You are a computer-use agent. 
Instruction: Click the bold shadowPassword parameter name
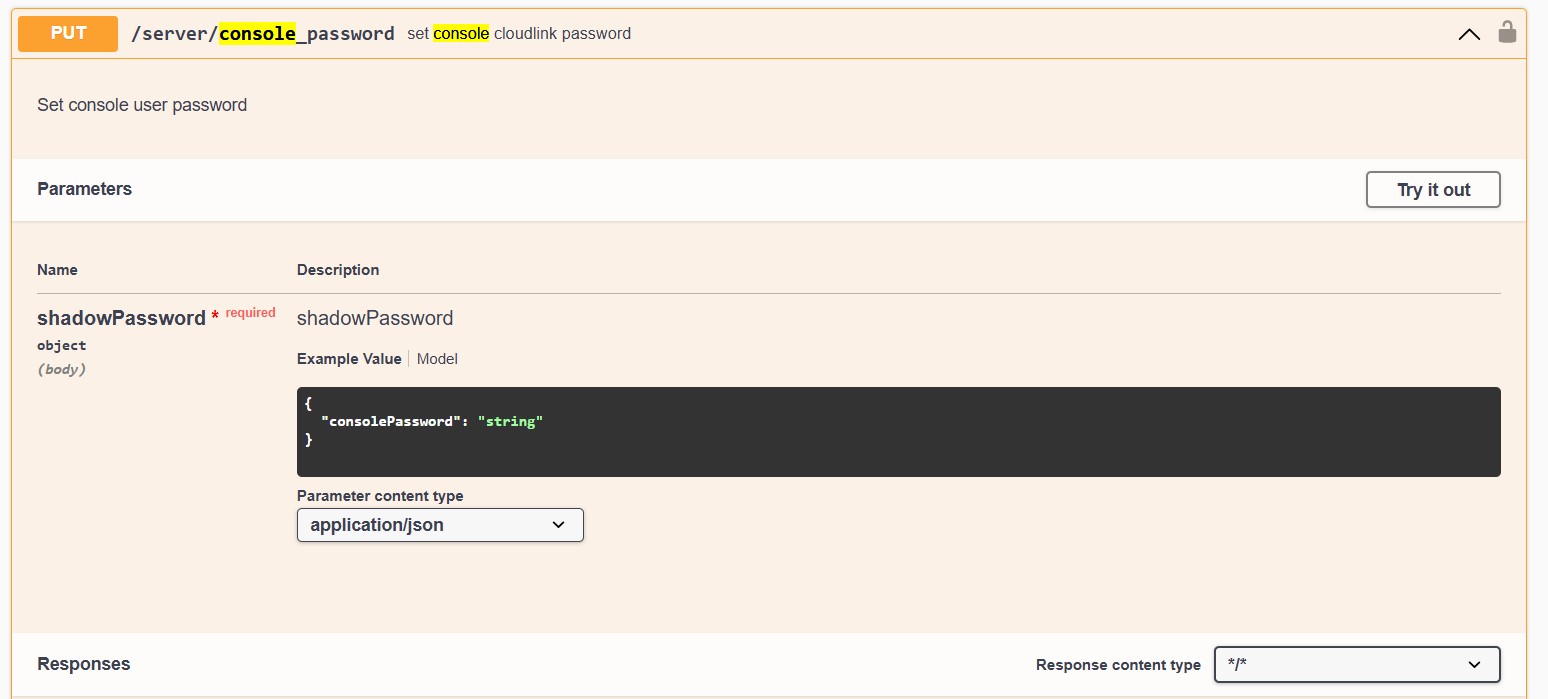[x=121, y=318]
